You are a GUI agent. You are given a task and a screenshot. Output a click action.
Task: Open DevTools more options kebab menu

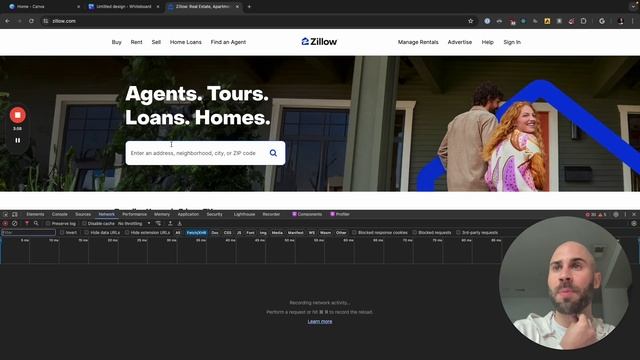(625, 214)
